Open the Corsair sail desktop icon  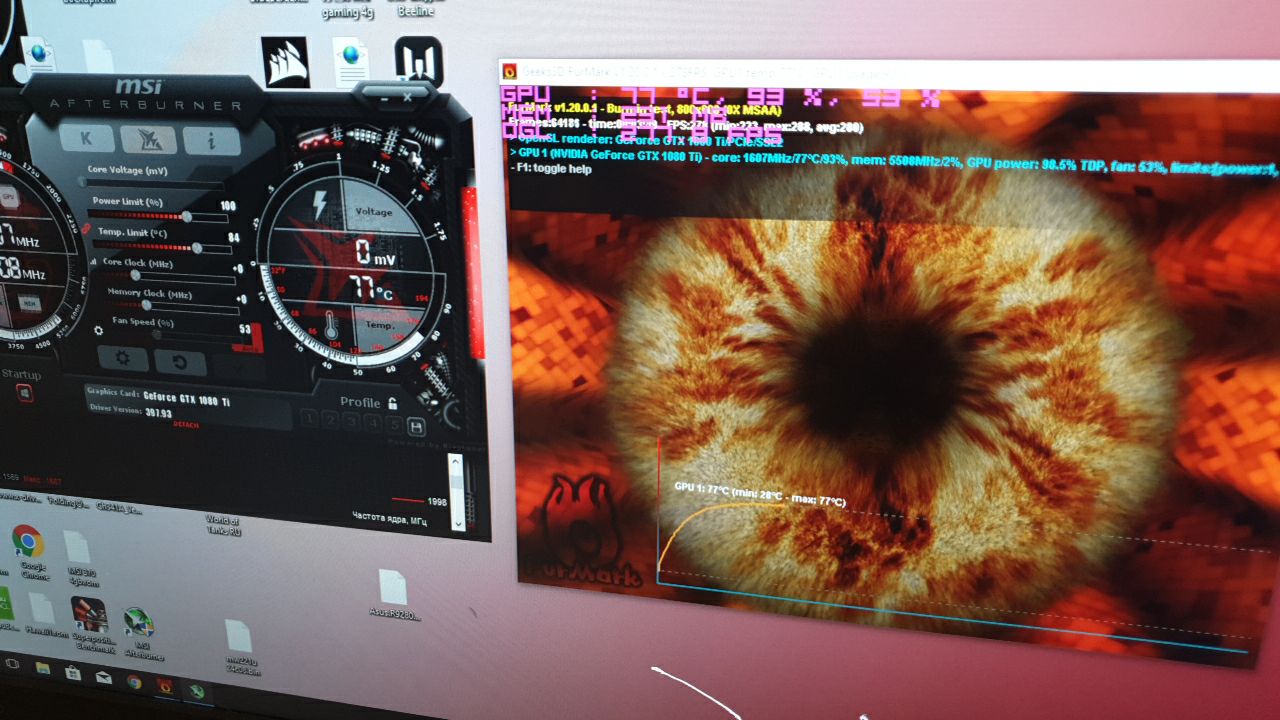285,62
